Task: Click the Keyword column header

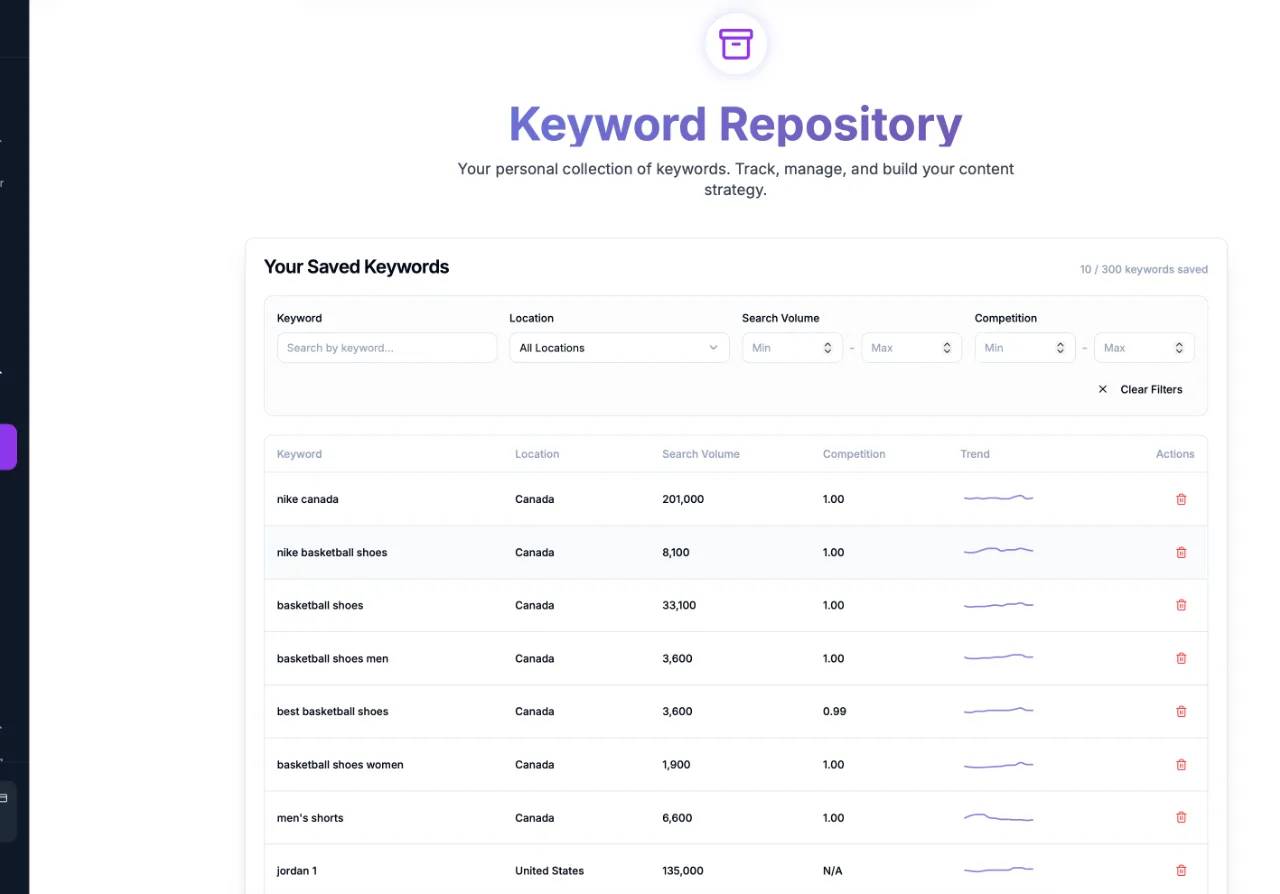Action: [299, 454]
